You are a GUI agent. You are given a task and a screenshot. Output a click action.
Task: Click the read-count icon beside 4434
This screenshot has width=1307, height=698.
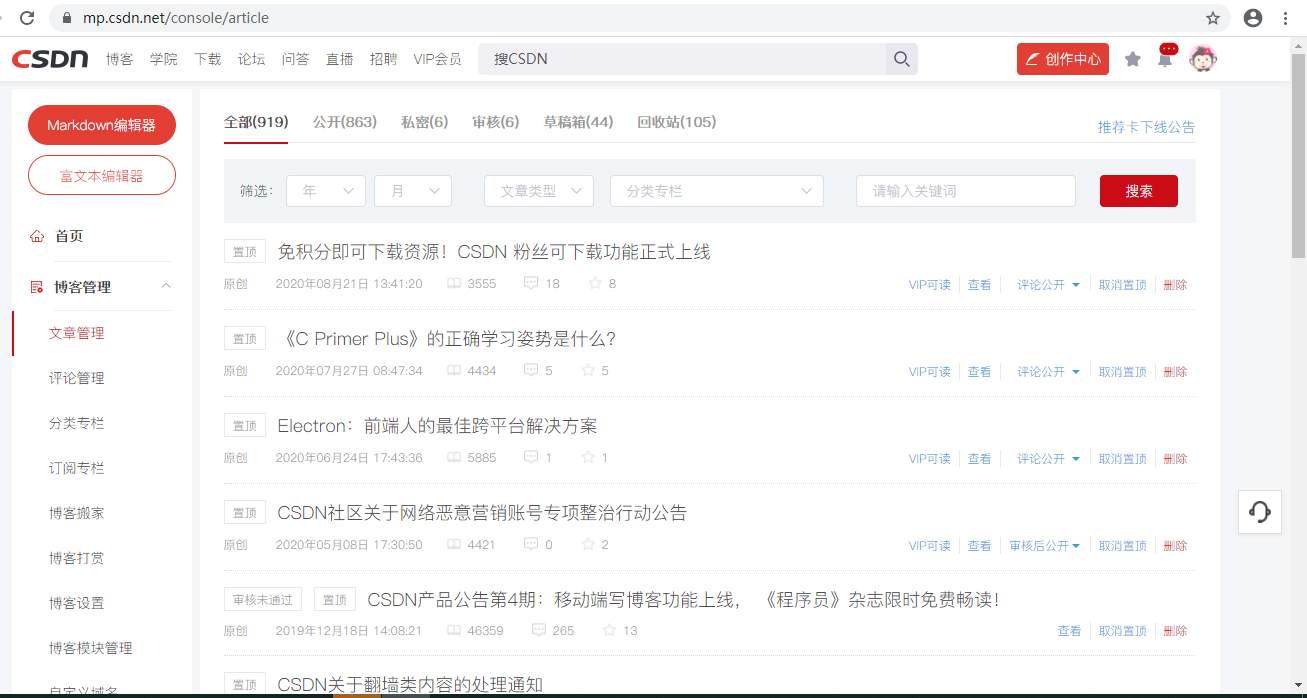(454, 371)
